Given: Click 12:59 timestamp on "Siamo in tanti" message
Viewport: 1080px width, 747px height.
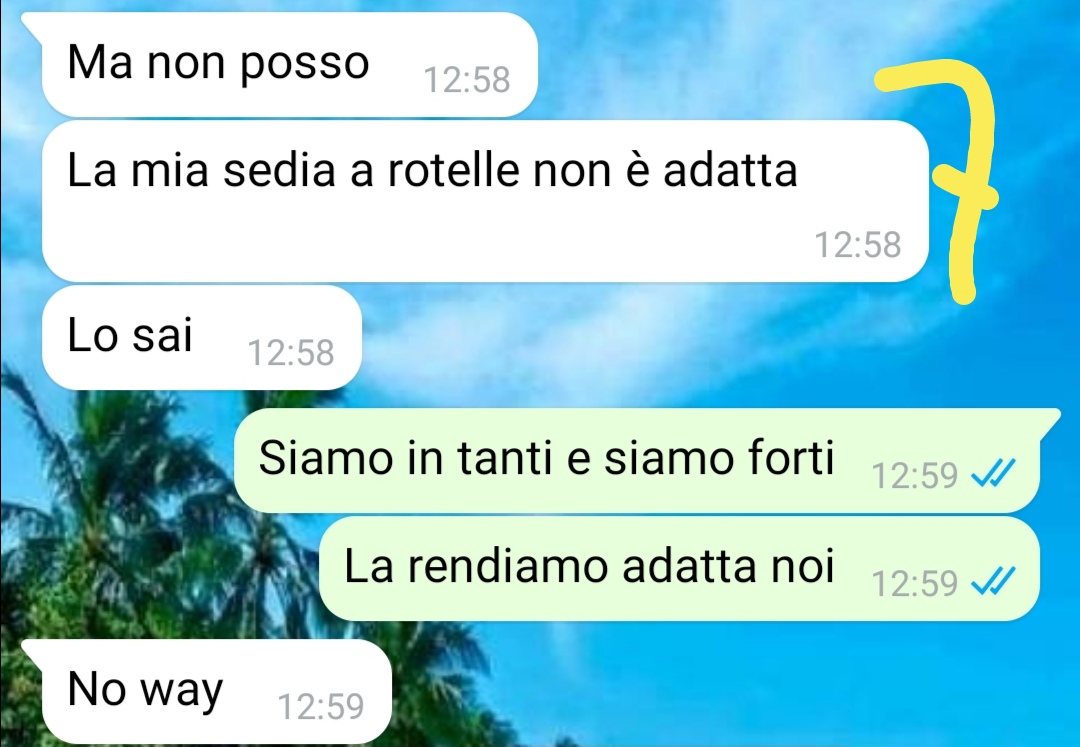Looking at the screenshot, I should coord(915,475).
